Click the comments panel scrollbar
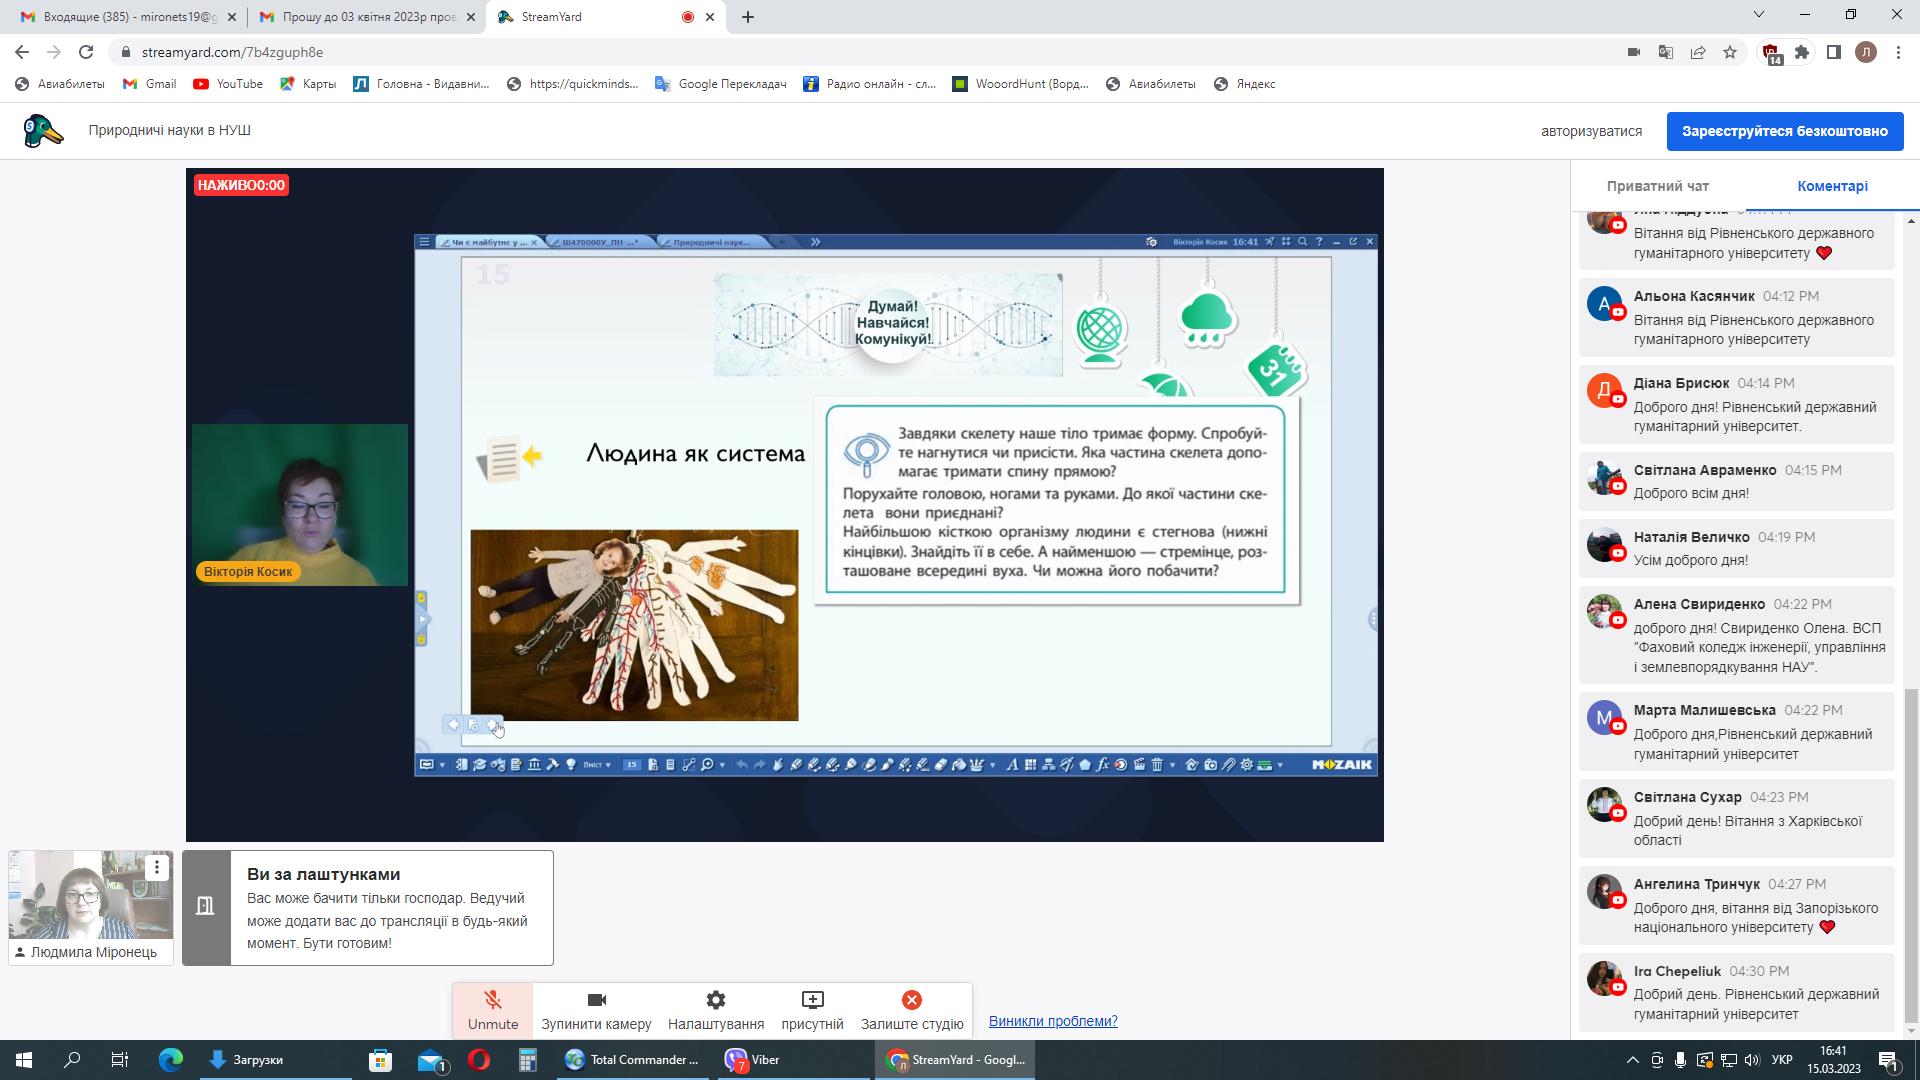This screenshot has height=1080, width=1920. [x=1912, y=857]
